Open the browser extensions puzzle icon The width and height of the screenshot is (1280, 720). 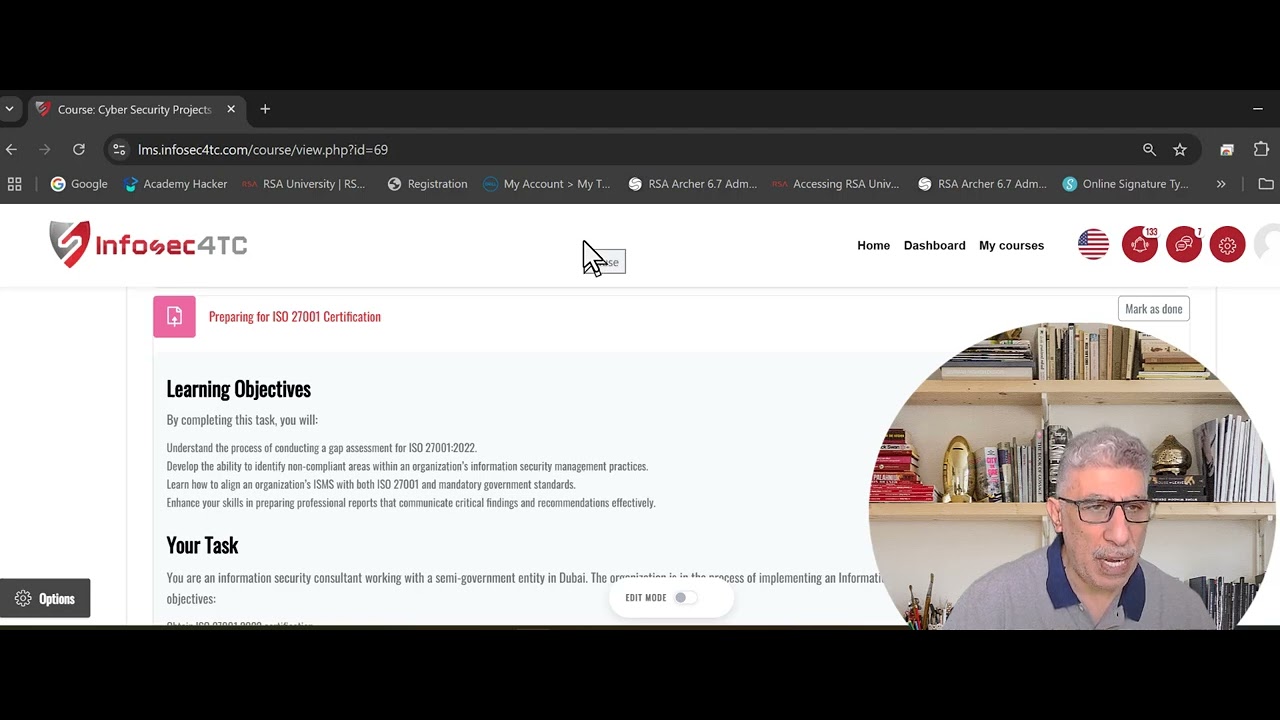click(x=1261, y=149)
